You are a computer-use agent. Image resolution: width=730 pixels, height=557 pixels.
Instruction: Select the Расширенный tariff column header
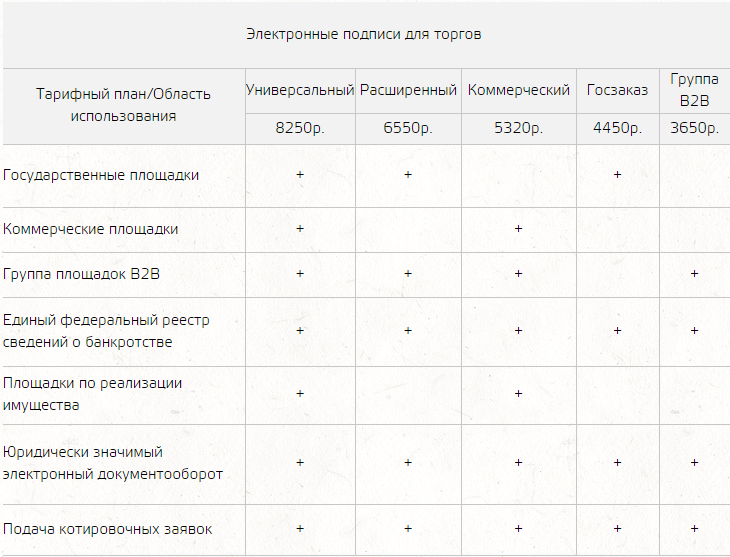point(408,90)
